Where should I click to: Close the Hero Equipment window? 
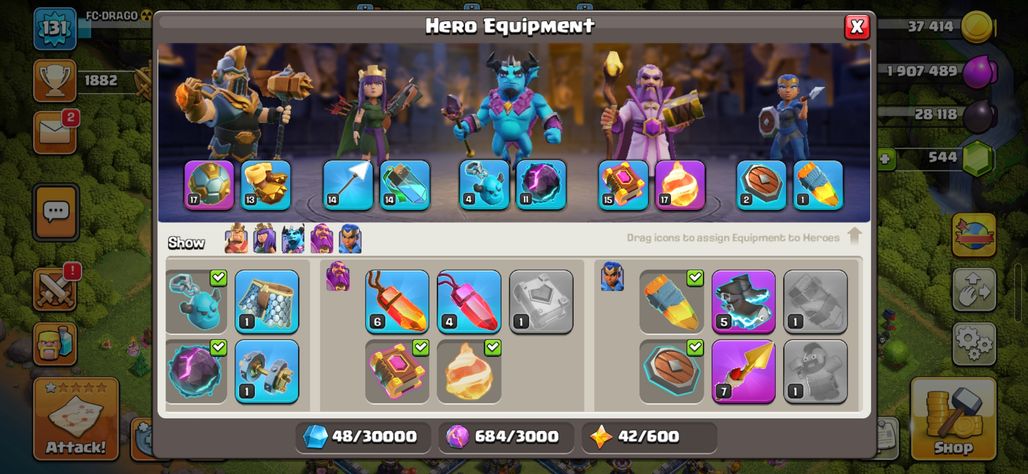[857, 26]
